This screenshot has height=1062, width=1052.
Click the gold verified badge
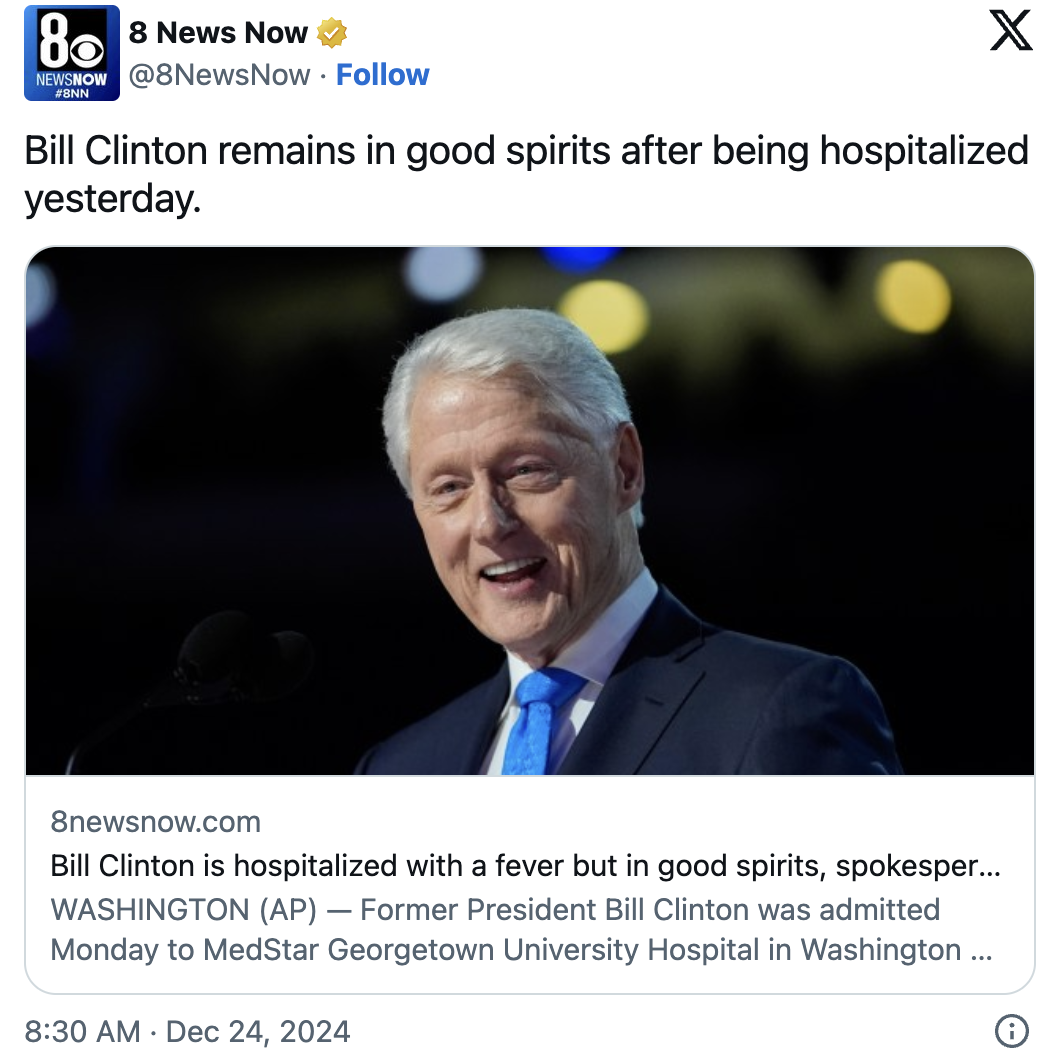331,33
